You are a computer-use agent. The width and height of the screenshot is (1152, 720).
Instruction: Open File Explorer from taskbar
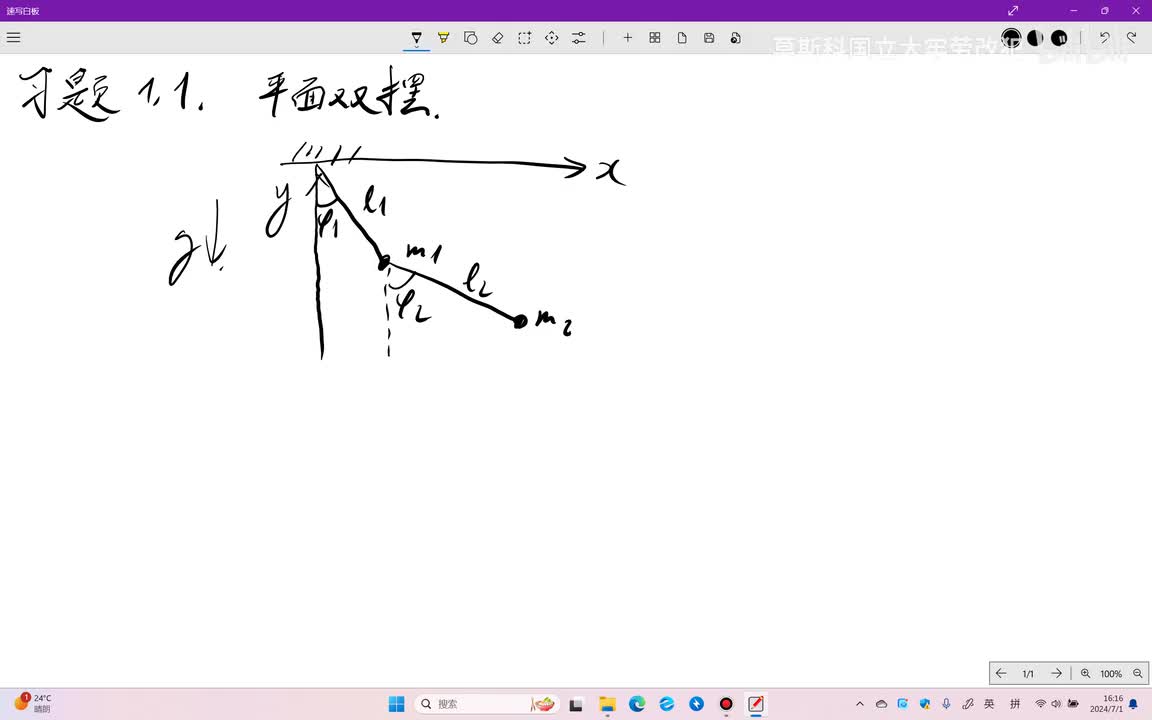point(607,704)
